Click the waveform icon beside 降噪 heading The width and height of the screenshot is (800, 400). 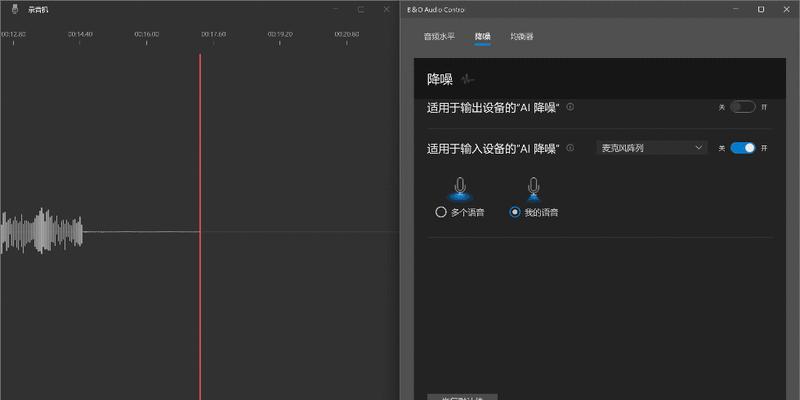(468, 79)
